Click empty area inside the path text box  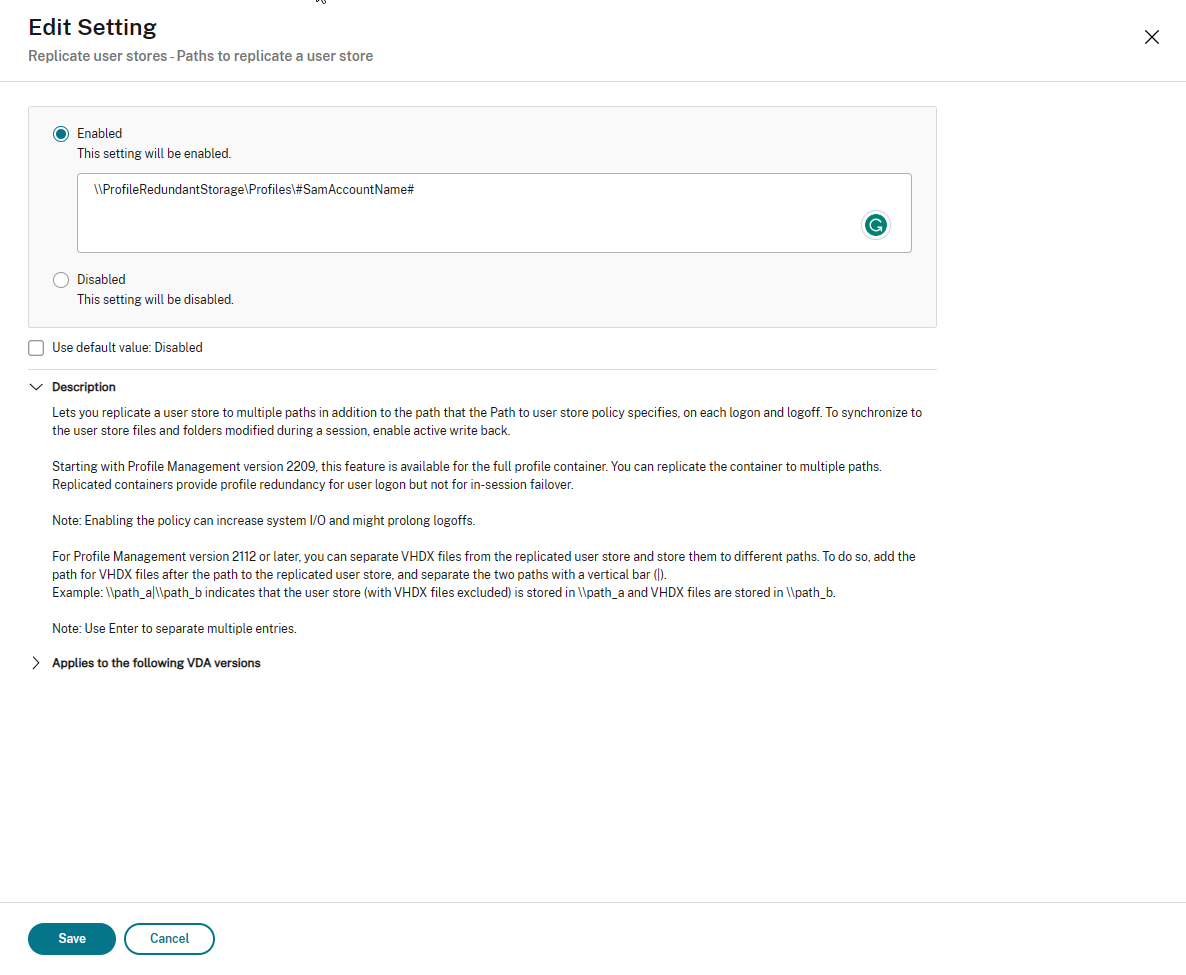pos(450,225)
